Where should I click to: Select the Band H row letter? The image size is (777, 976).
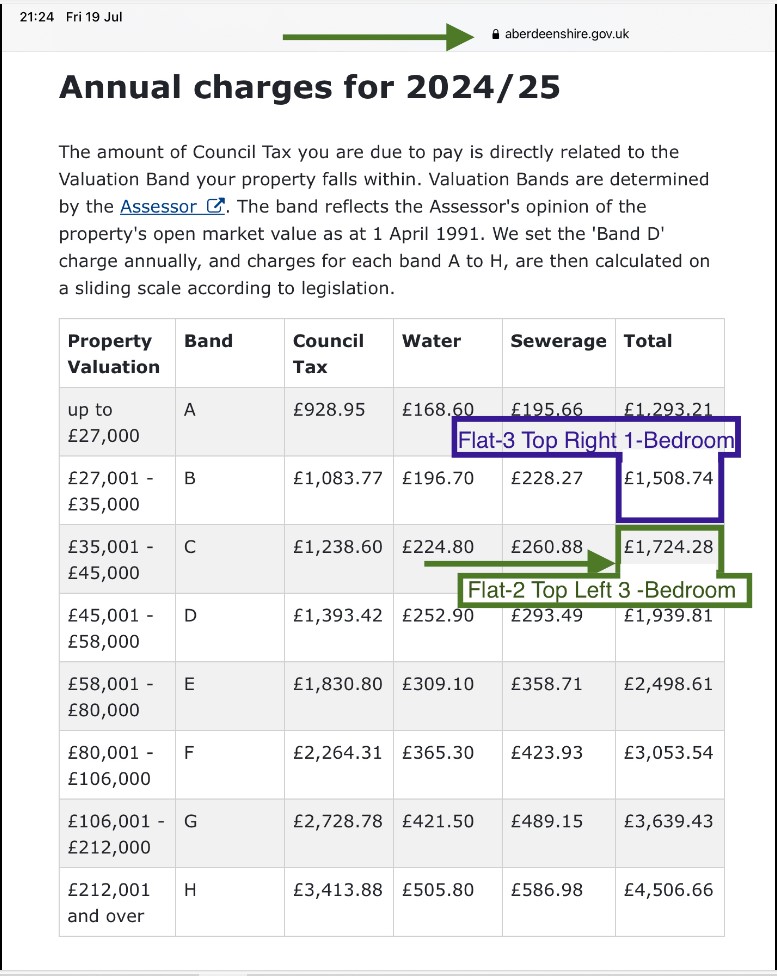click(x=190, y=890)
